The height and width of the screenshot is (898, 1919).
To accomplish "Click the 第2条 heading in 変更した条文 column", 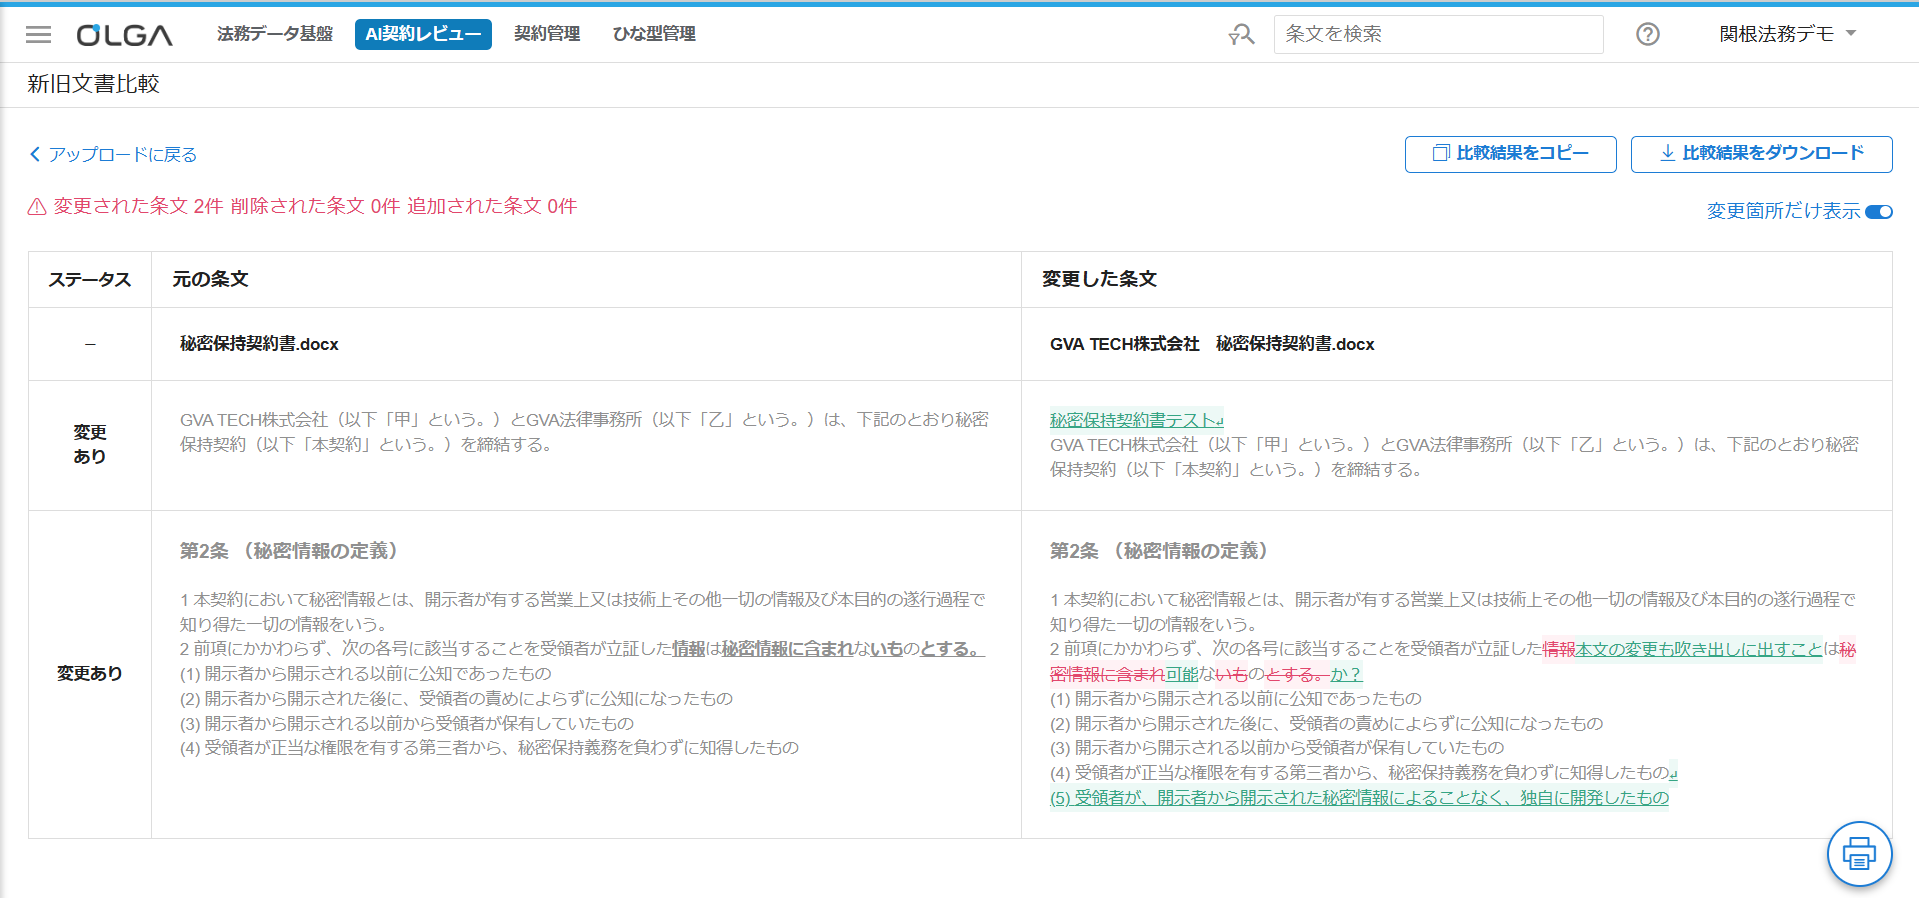I will (x=1159, y=551).
